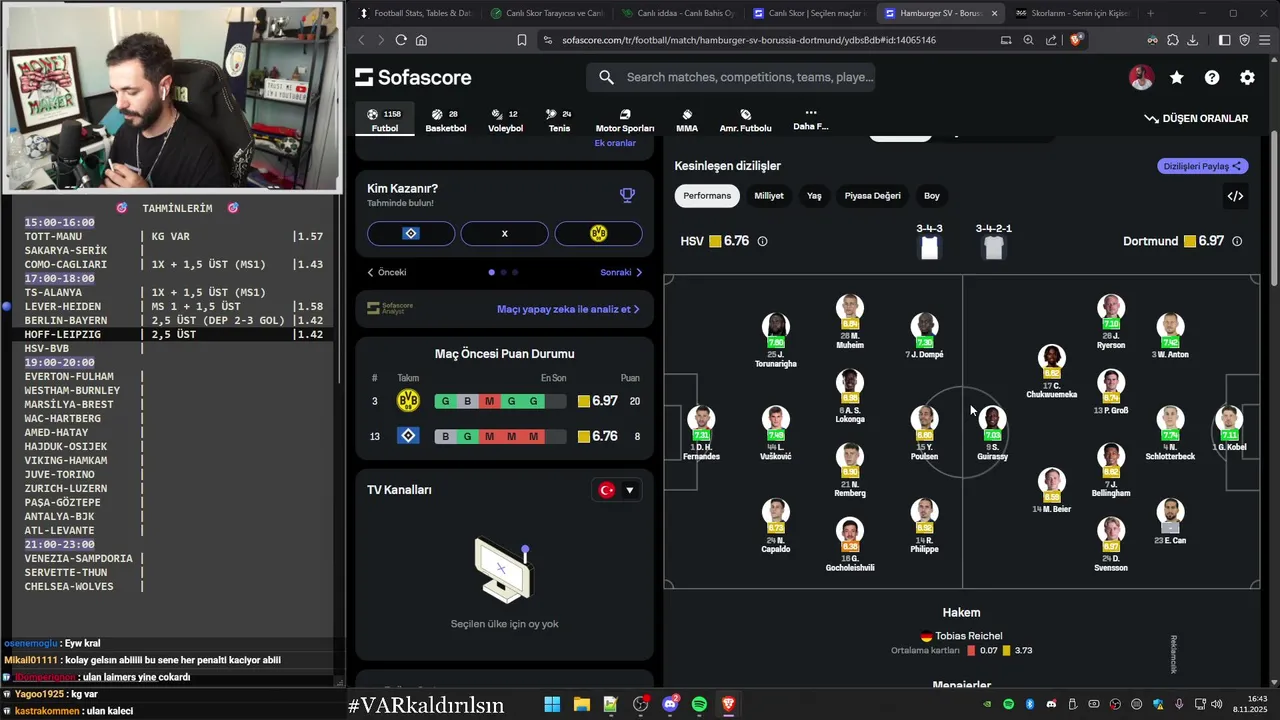Open Discord from the taskbar

pyautogui.click(x=670, y=704)
